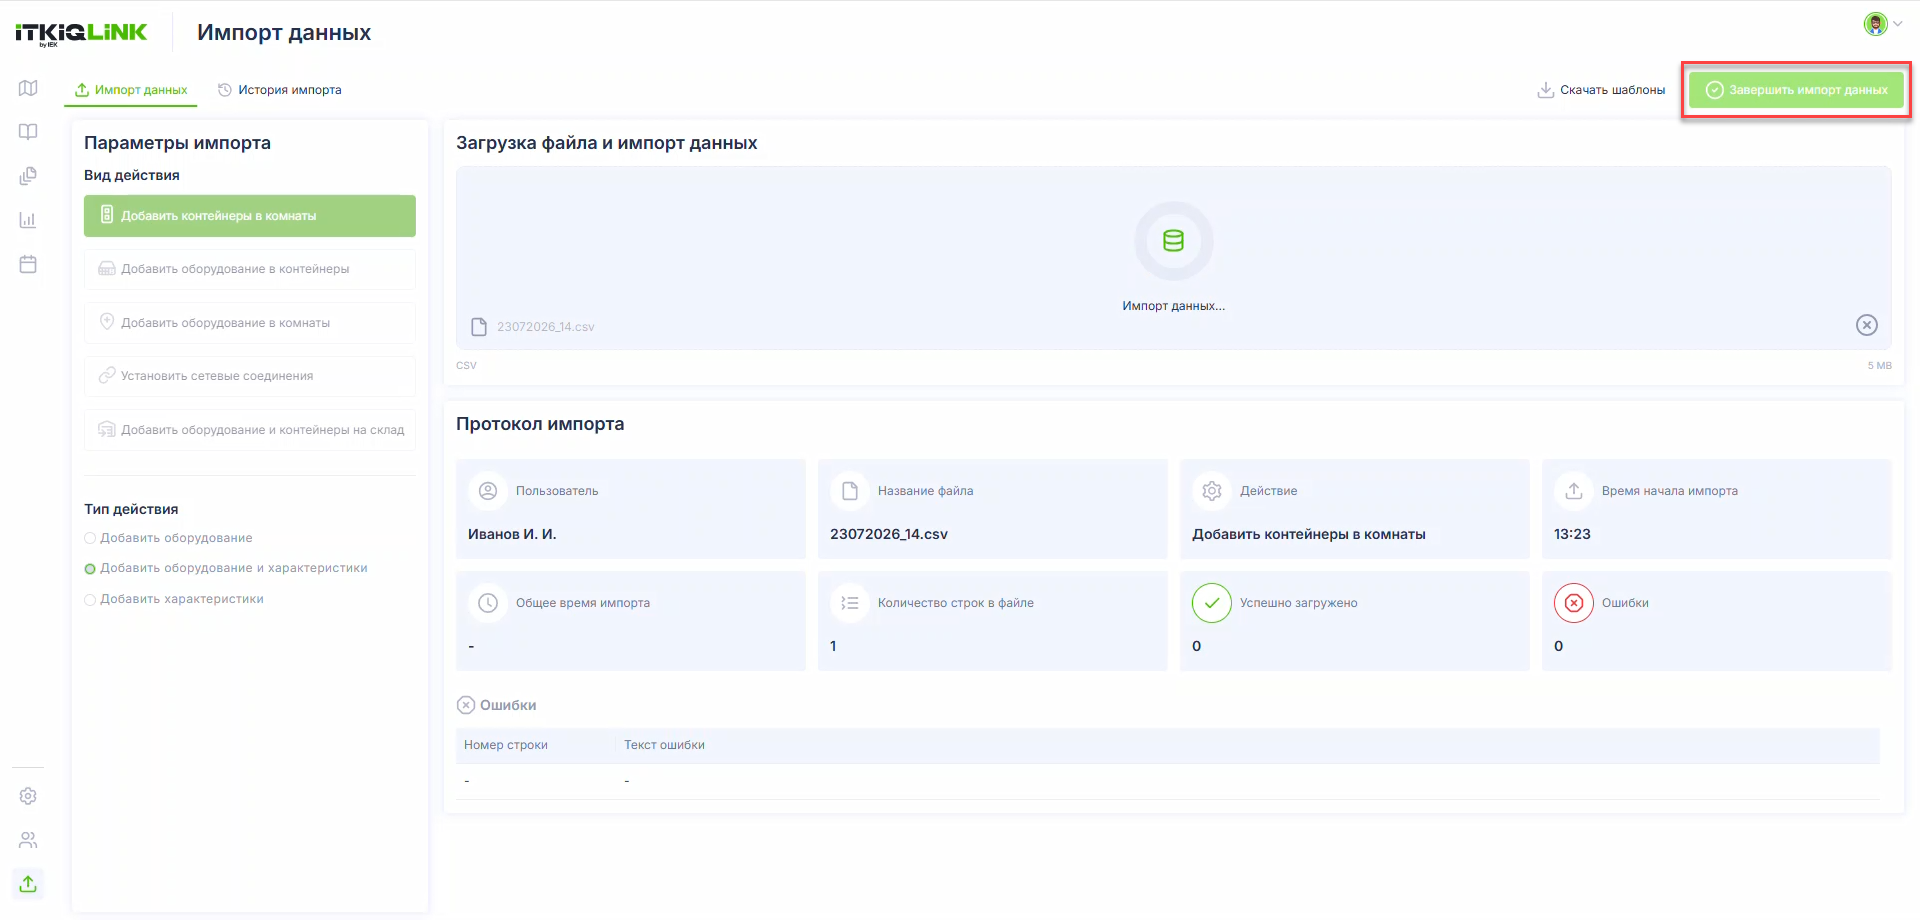Click the Действие gear icon
Screen dimensions: 1920x920
coord(1212,491)
